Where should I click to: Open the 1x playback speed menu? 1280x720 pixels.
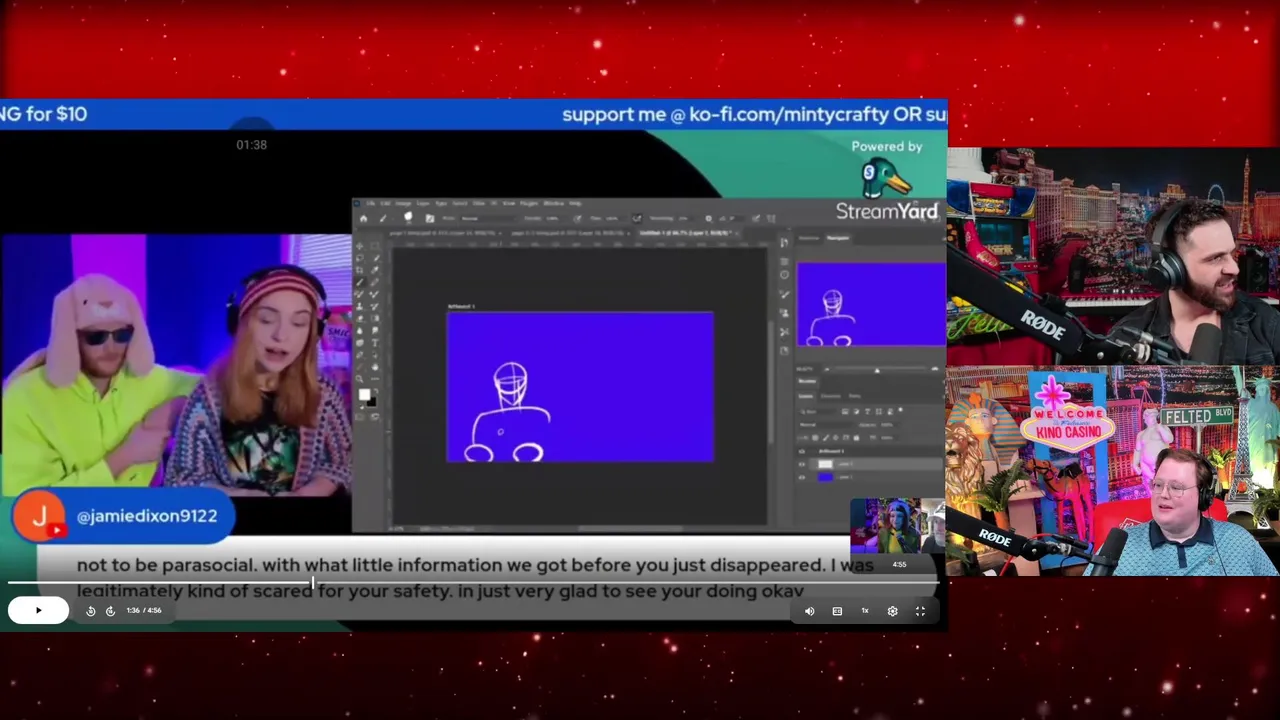coord(865,611)
